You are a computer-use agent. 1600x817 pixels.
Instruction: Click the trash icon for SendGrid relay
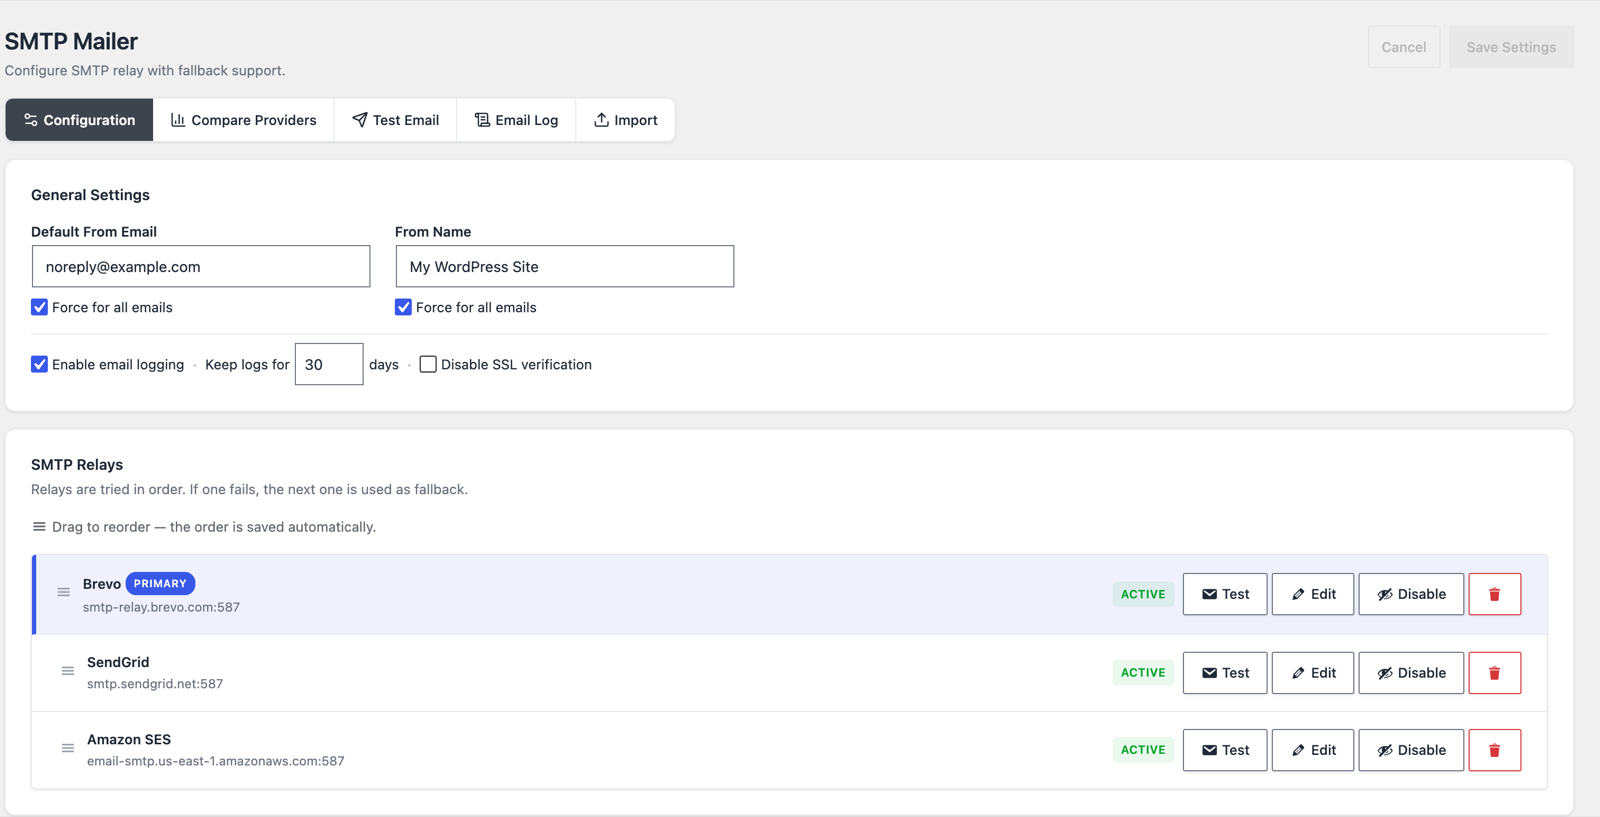(x=1494, y=673)
